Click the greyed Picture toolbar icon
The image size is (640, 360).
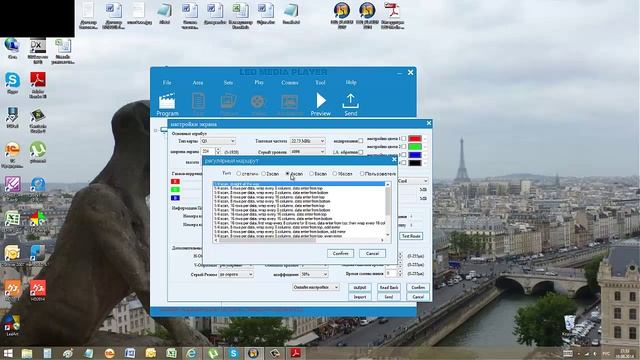pyautogui.click(x=229, y=101)
